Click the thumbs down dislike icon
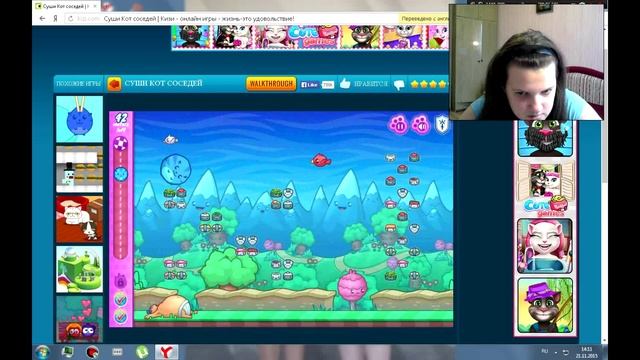Viewport: 640px width, 360px height. point(399,84)
